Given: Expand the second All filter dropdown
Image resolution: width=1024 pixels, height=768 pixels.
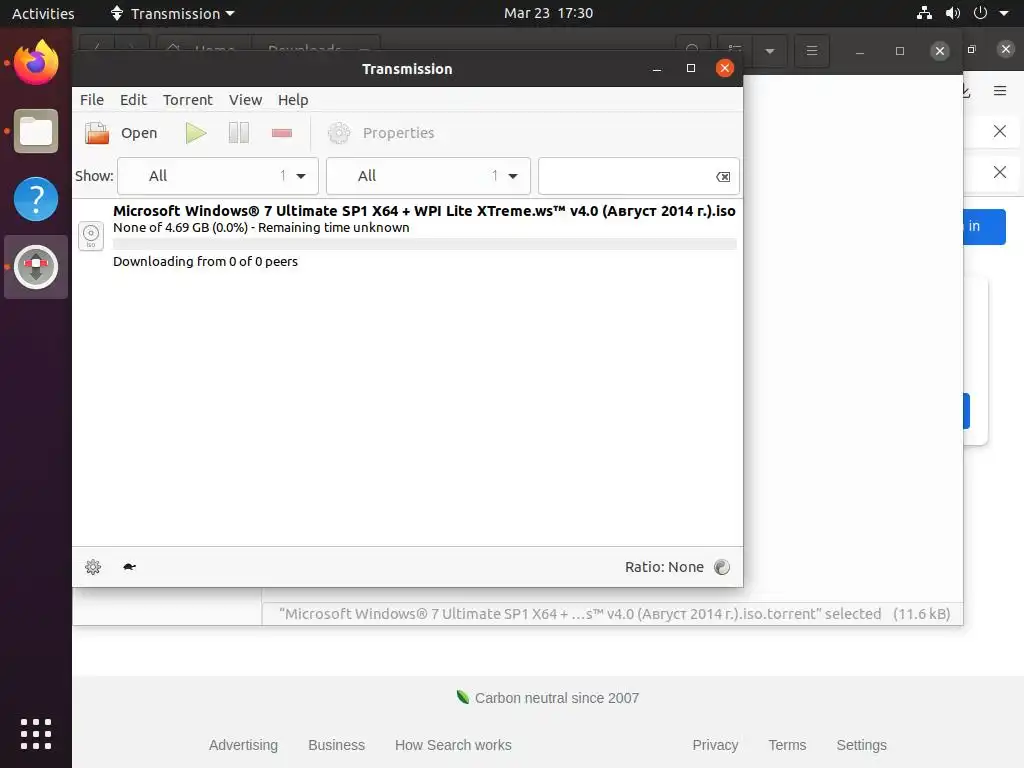Looking at the screenshot, I should (x=428, y=176).
